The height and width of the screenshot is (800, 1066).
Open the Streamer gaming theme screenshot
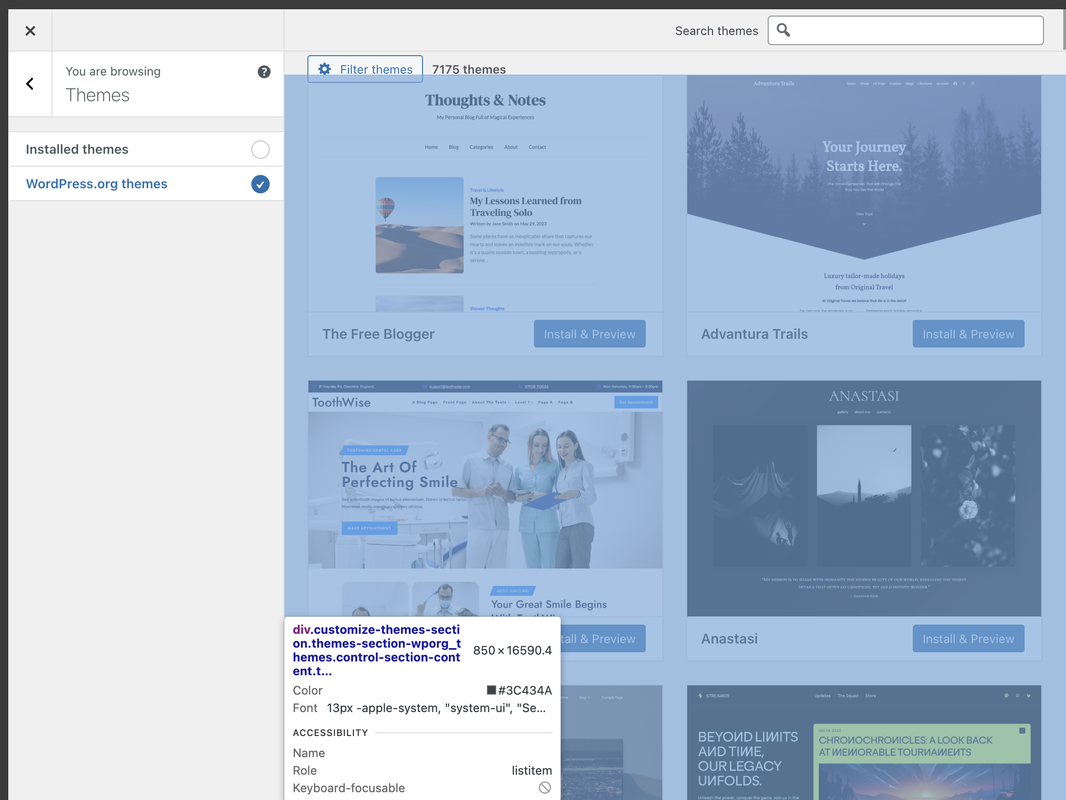(x=863, y=742)
